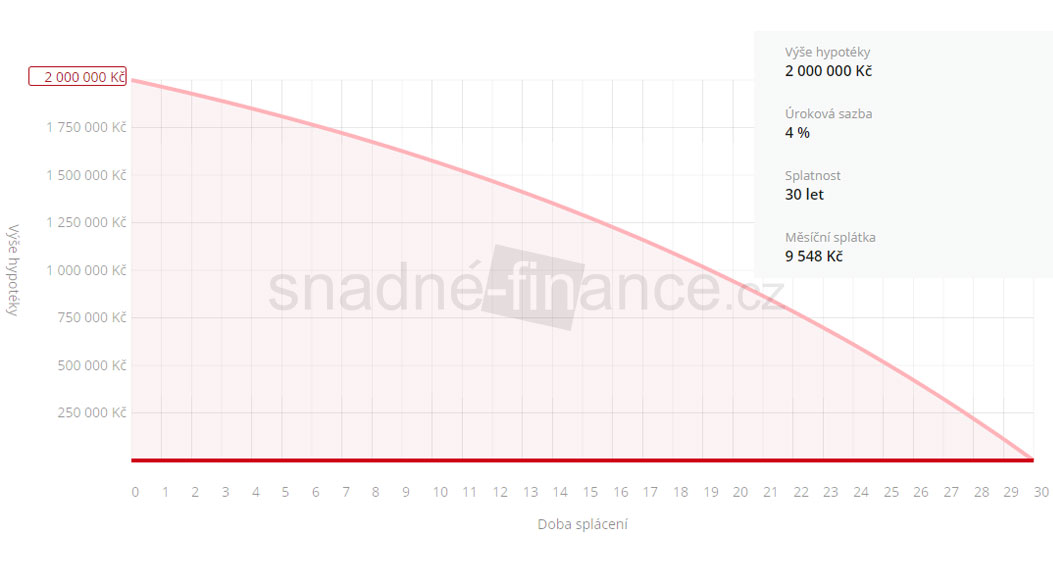
Task: Click the "Měsíční splátka" label in the panel
Action: (830, 237)
